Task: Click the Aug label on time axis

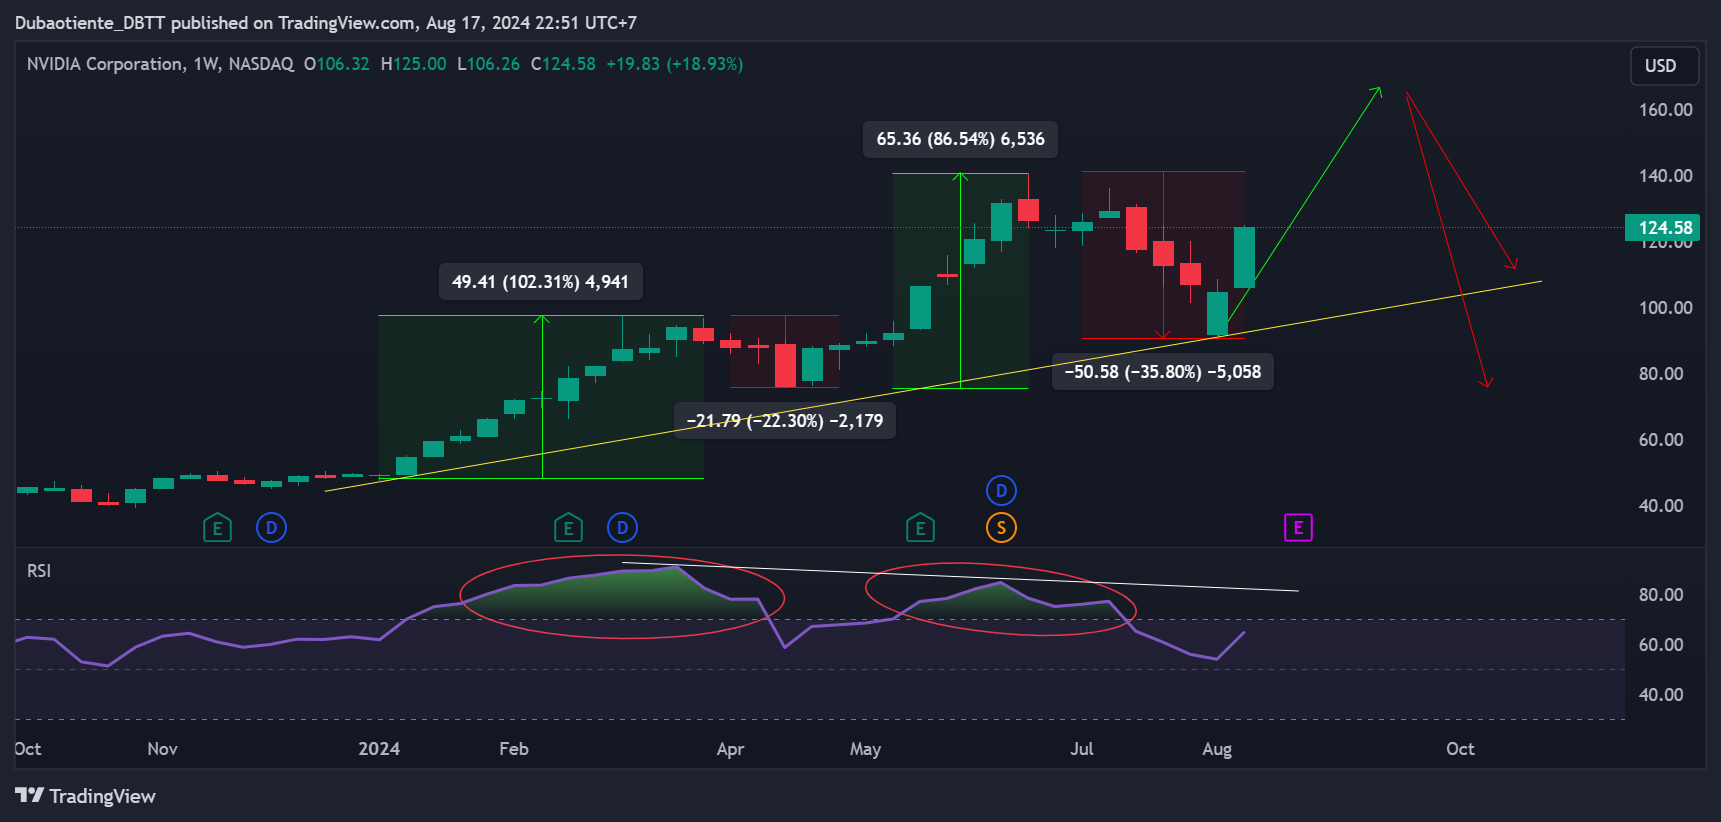Action: click(1217, 749)
